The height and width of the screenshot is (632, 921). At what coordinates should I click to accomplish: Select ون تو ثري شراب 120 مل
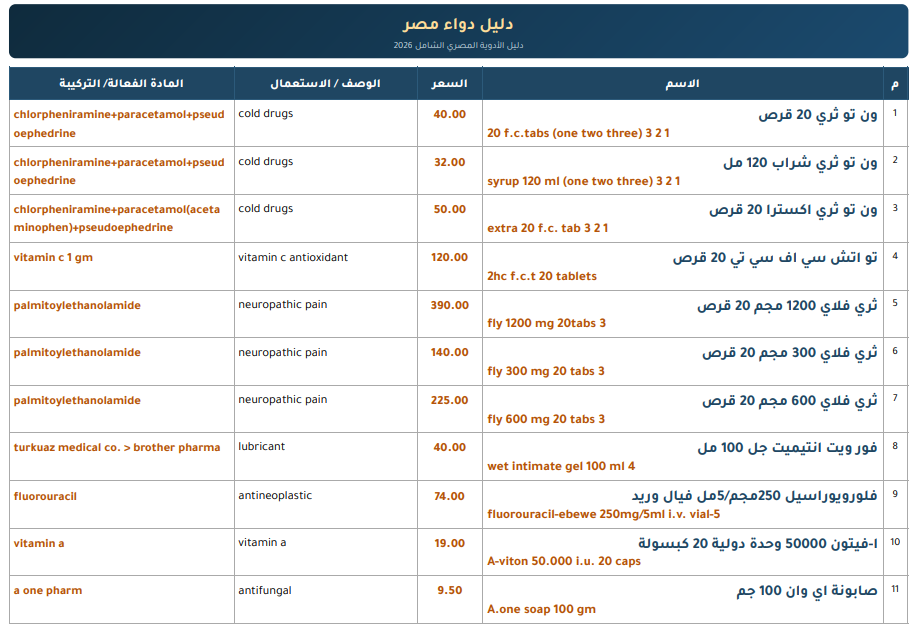click(x=800, y=163)
